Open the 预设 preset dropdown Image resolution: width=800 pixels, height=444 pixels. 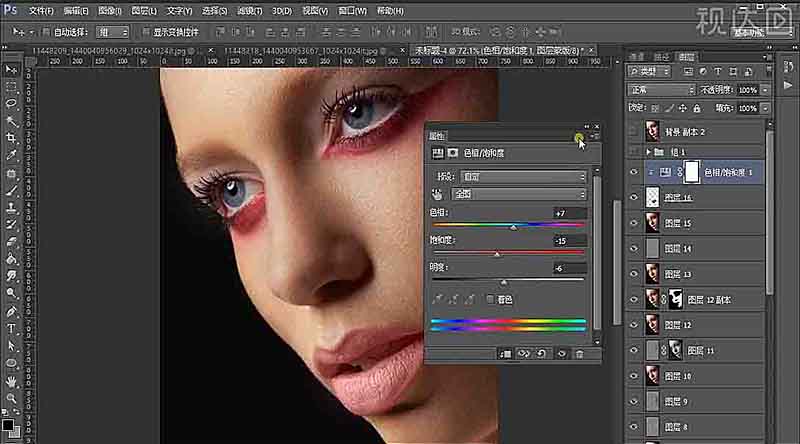coord(523,177)
